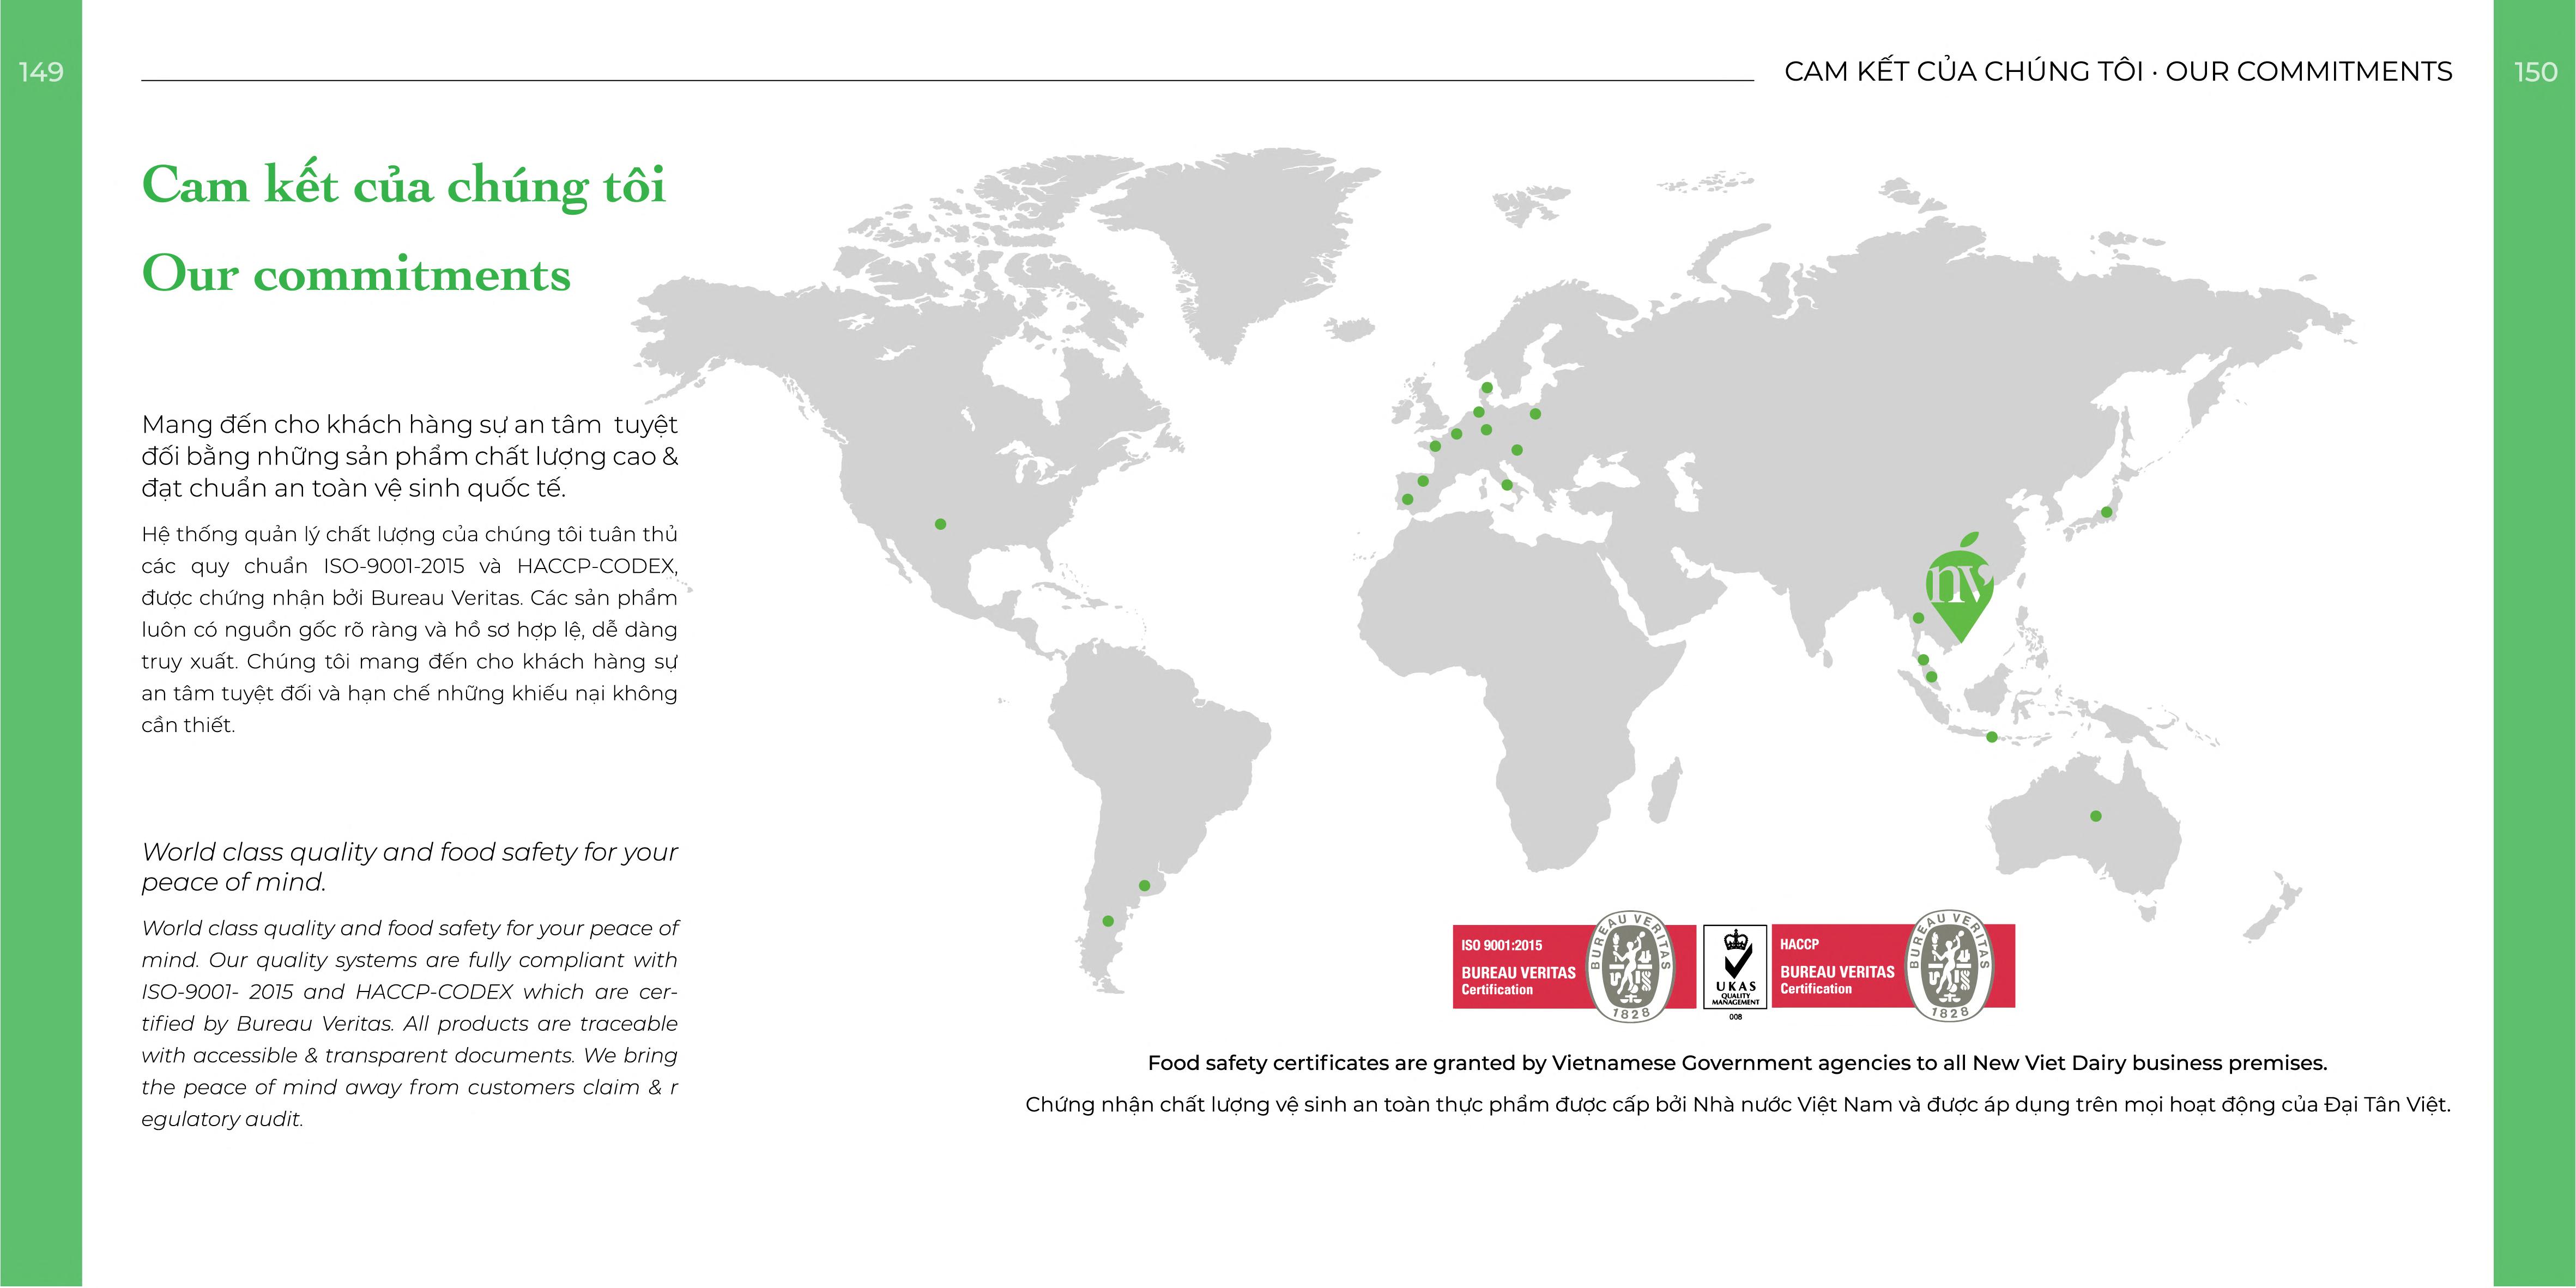
Task: Click page number 149
Action: tap(41, 72)
